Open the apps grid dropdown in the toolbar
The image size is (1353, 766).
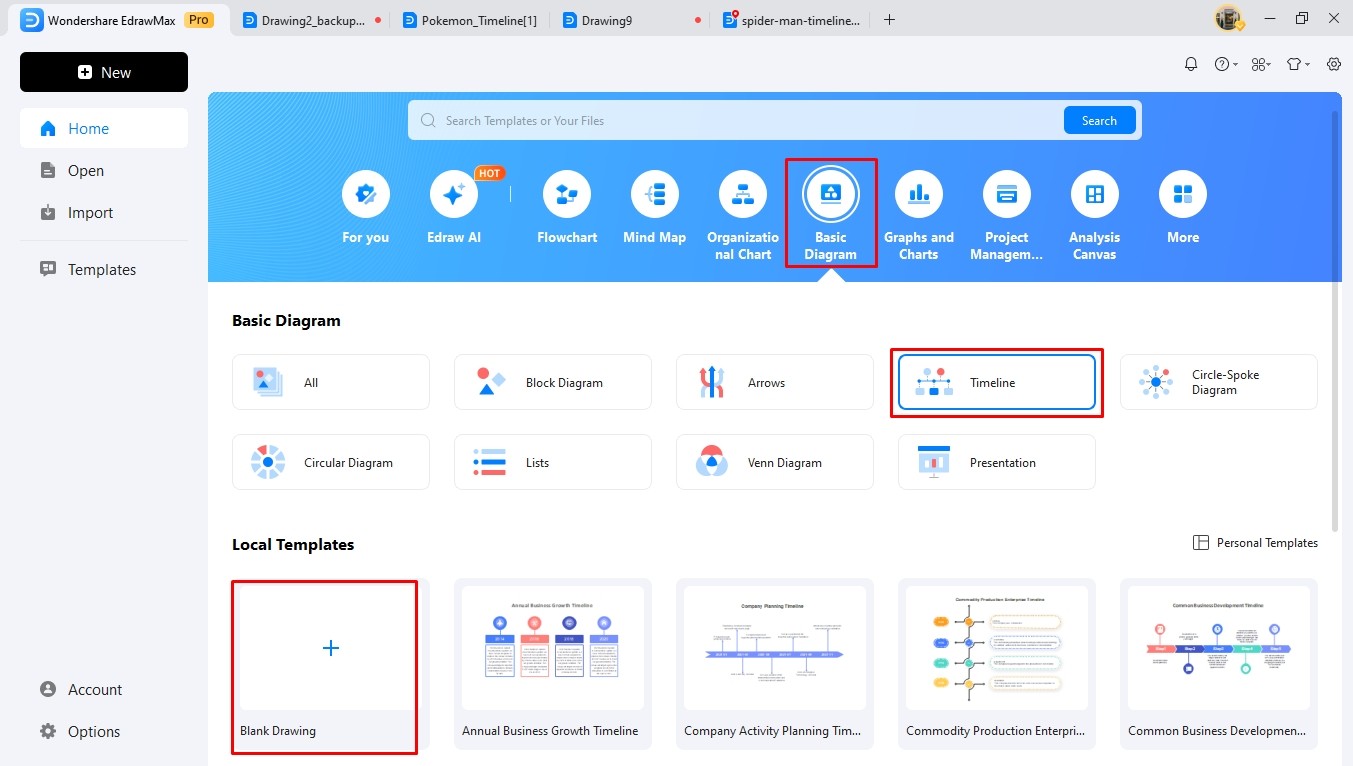(1261, 64)
